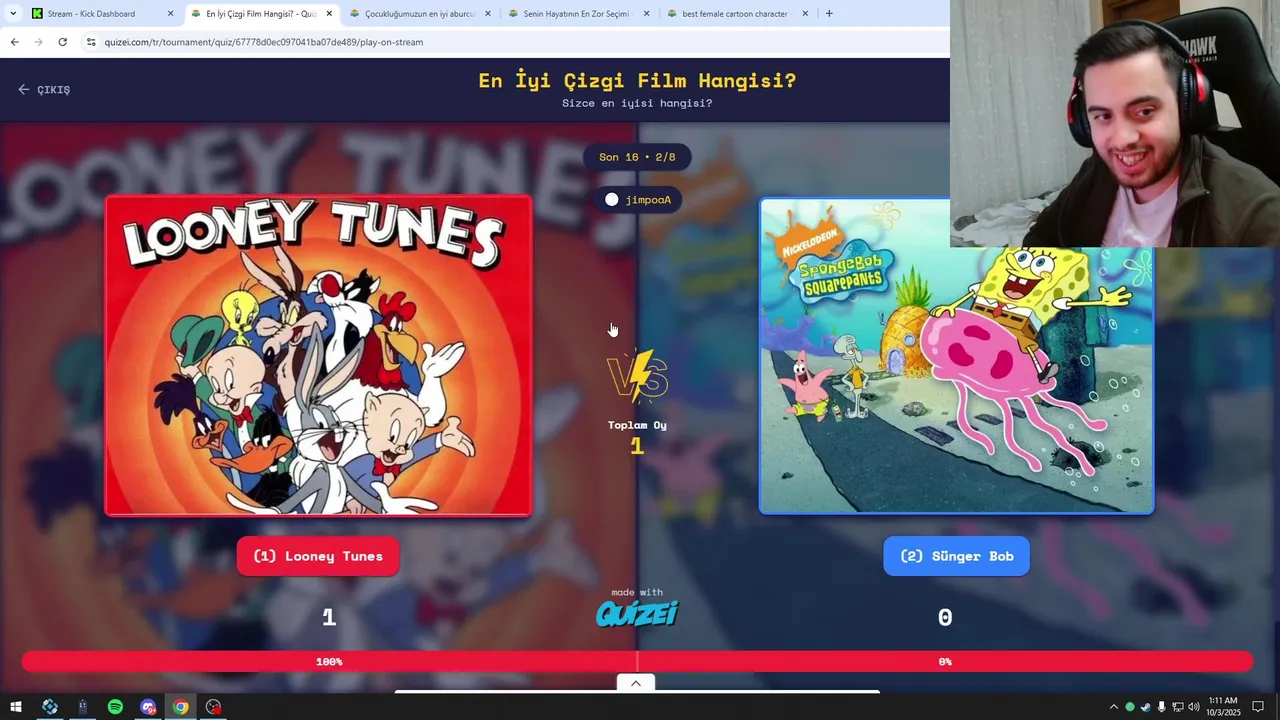This screenshot has height=720, width=1280.
Task: Expand the bottom panel chevron
Action: click(636, 683)
